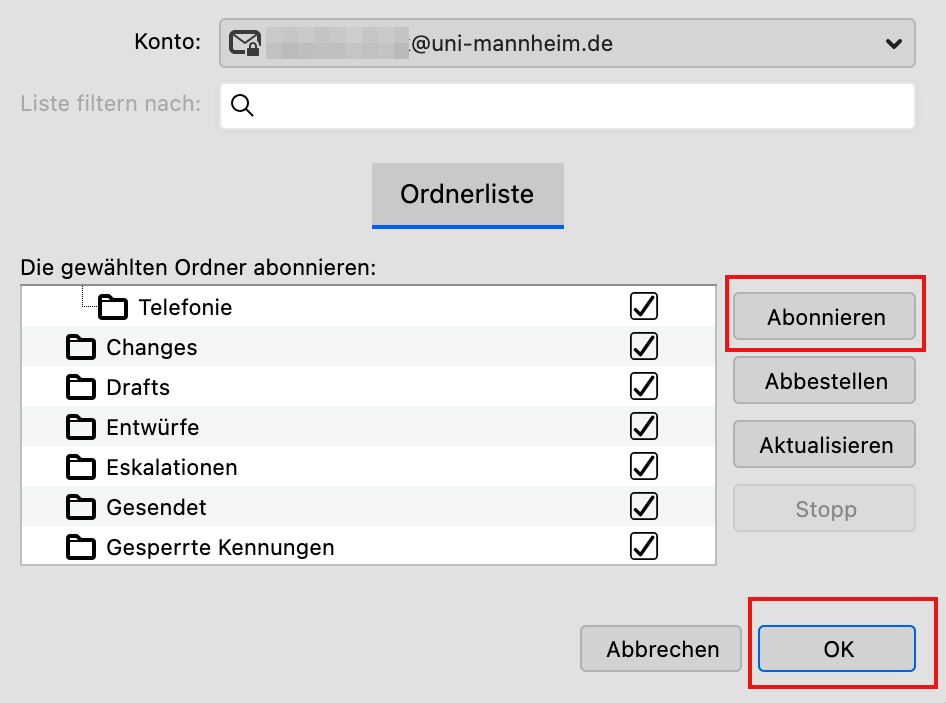Toggle the Gesendet subscription checkbox
Screen dimensions: 946x703
point(644,506)
